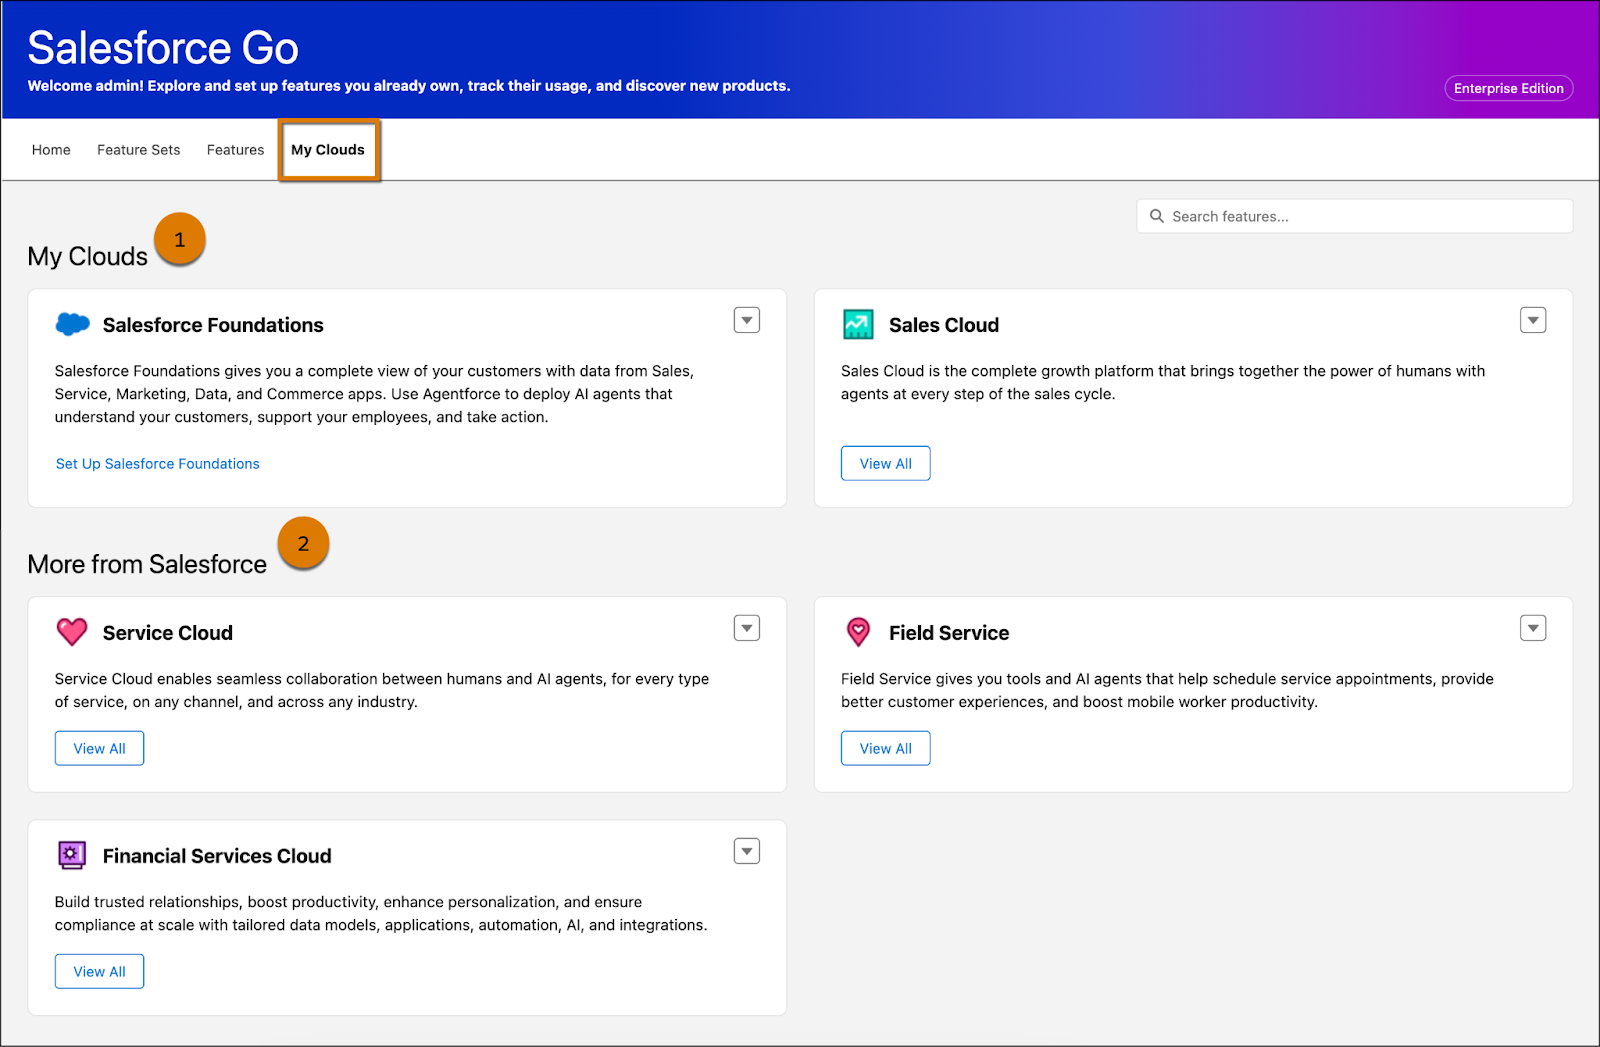Open Financial Services Cloud dropdown menu
The width and height of the screenshot is (1600, 1047).
747,851
